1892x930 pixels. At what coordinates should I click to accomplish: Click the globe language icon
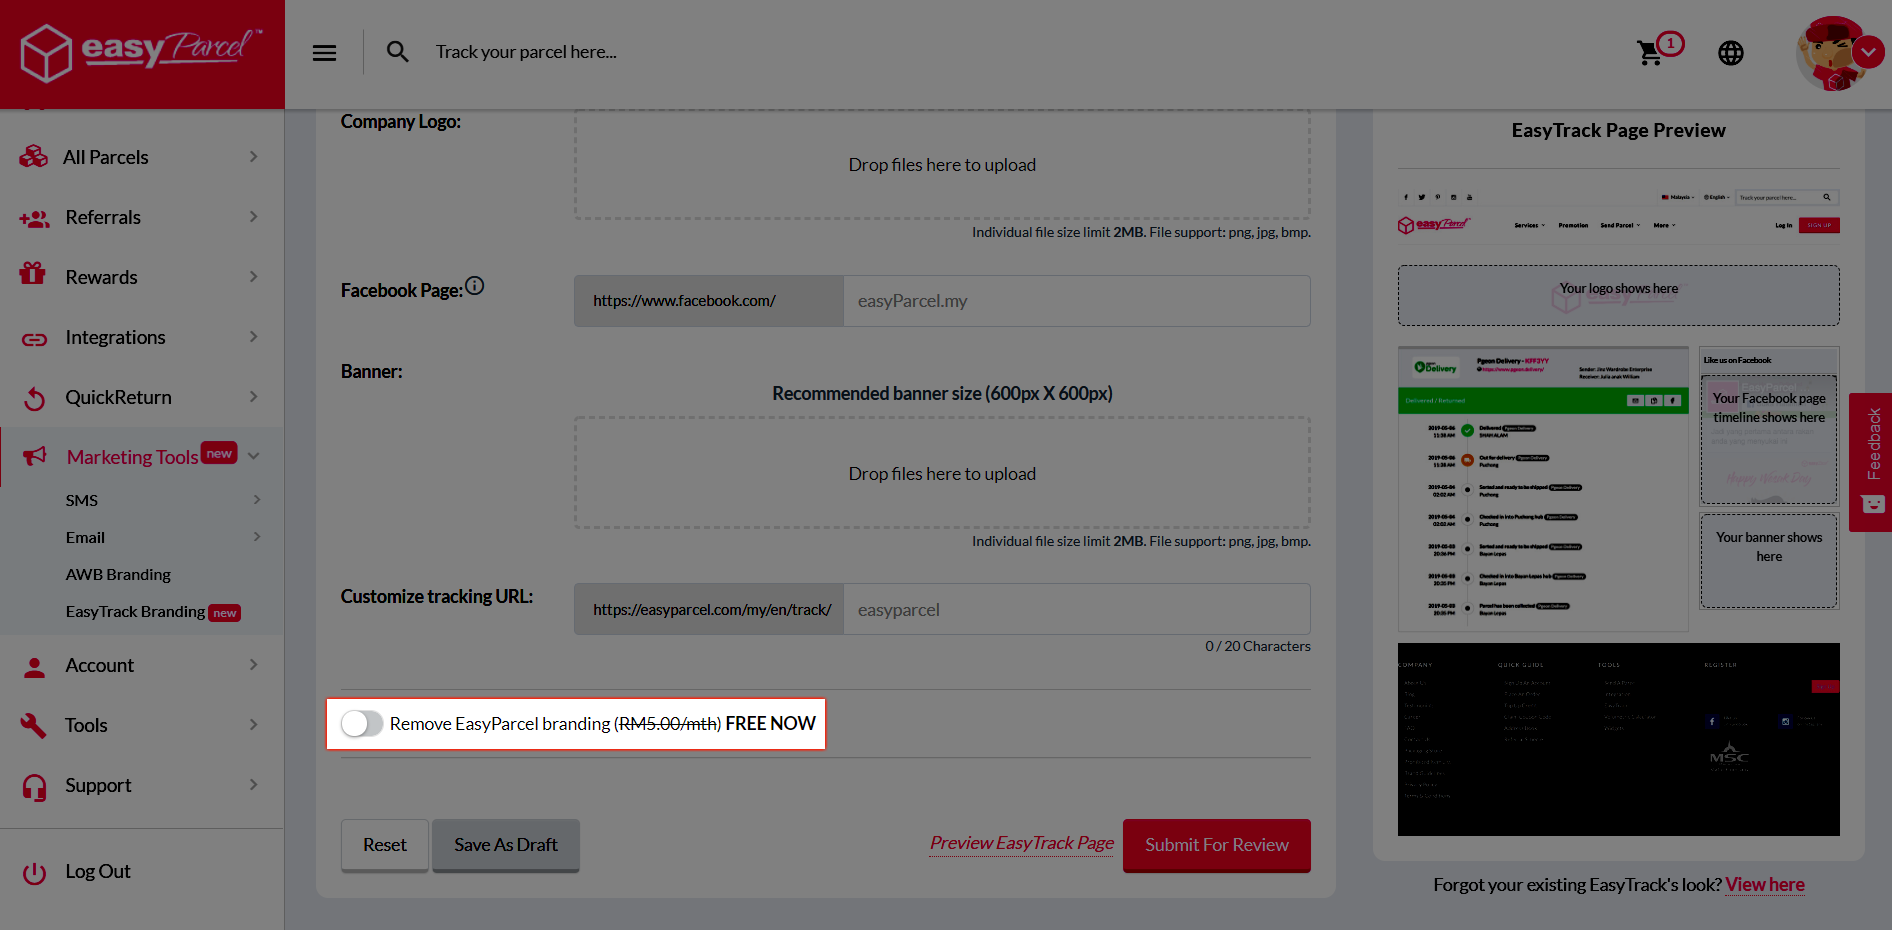point(1731,52)
